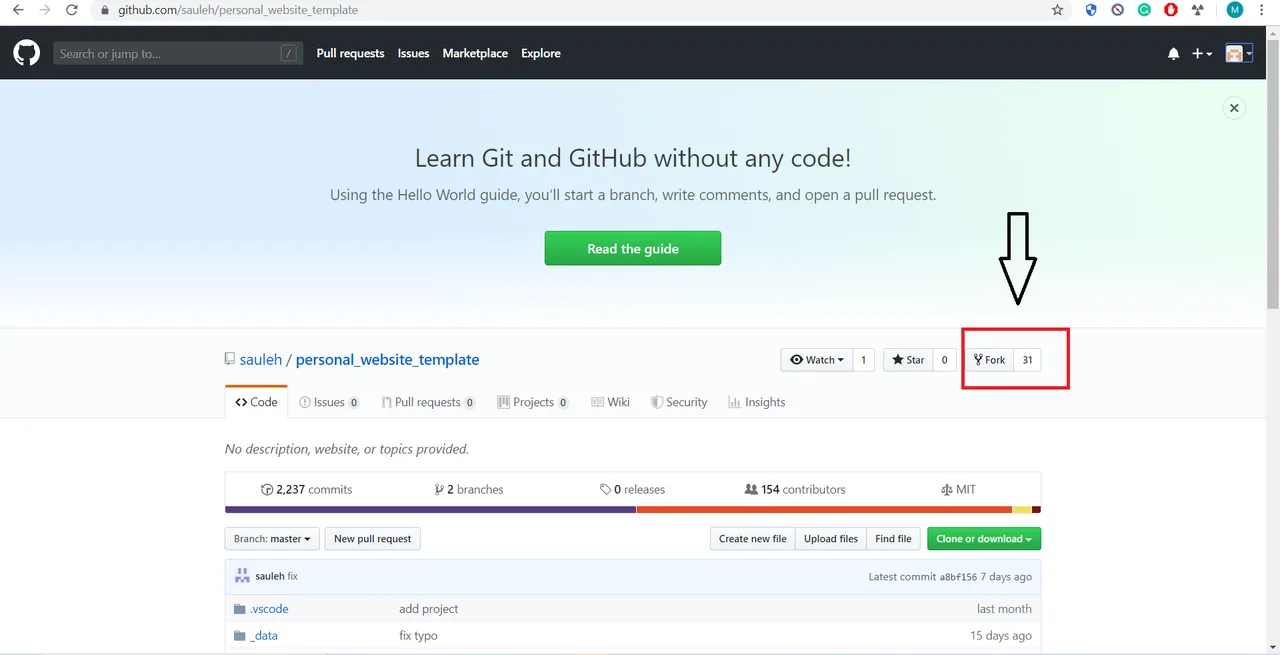Fork the repository
Viewport: 1280px width, 655px height.
click(x=989, y=360)
